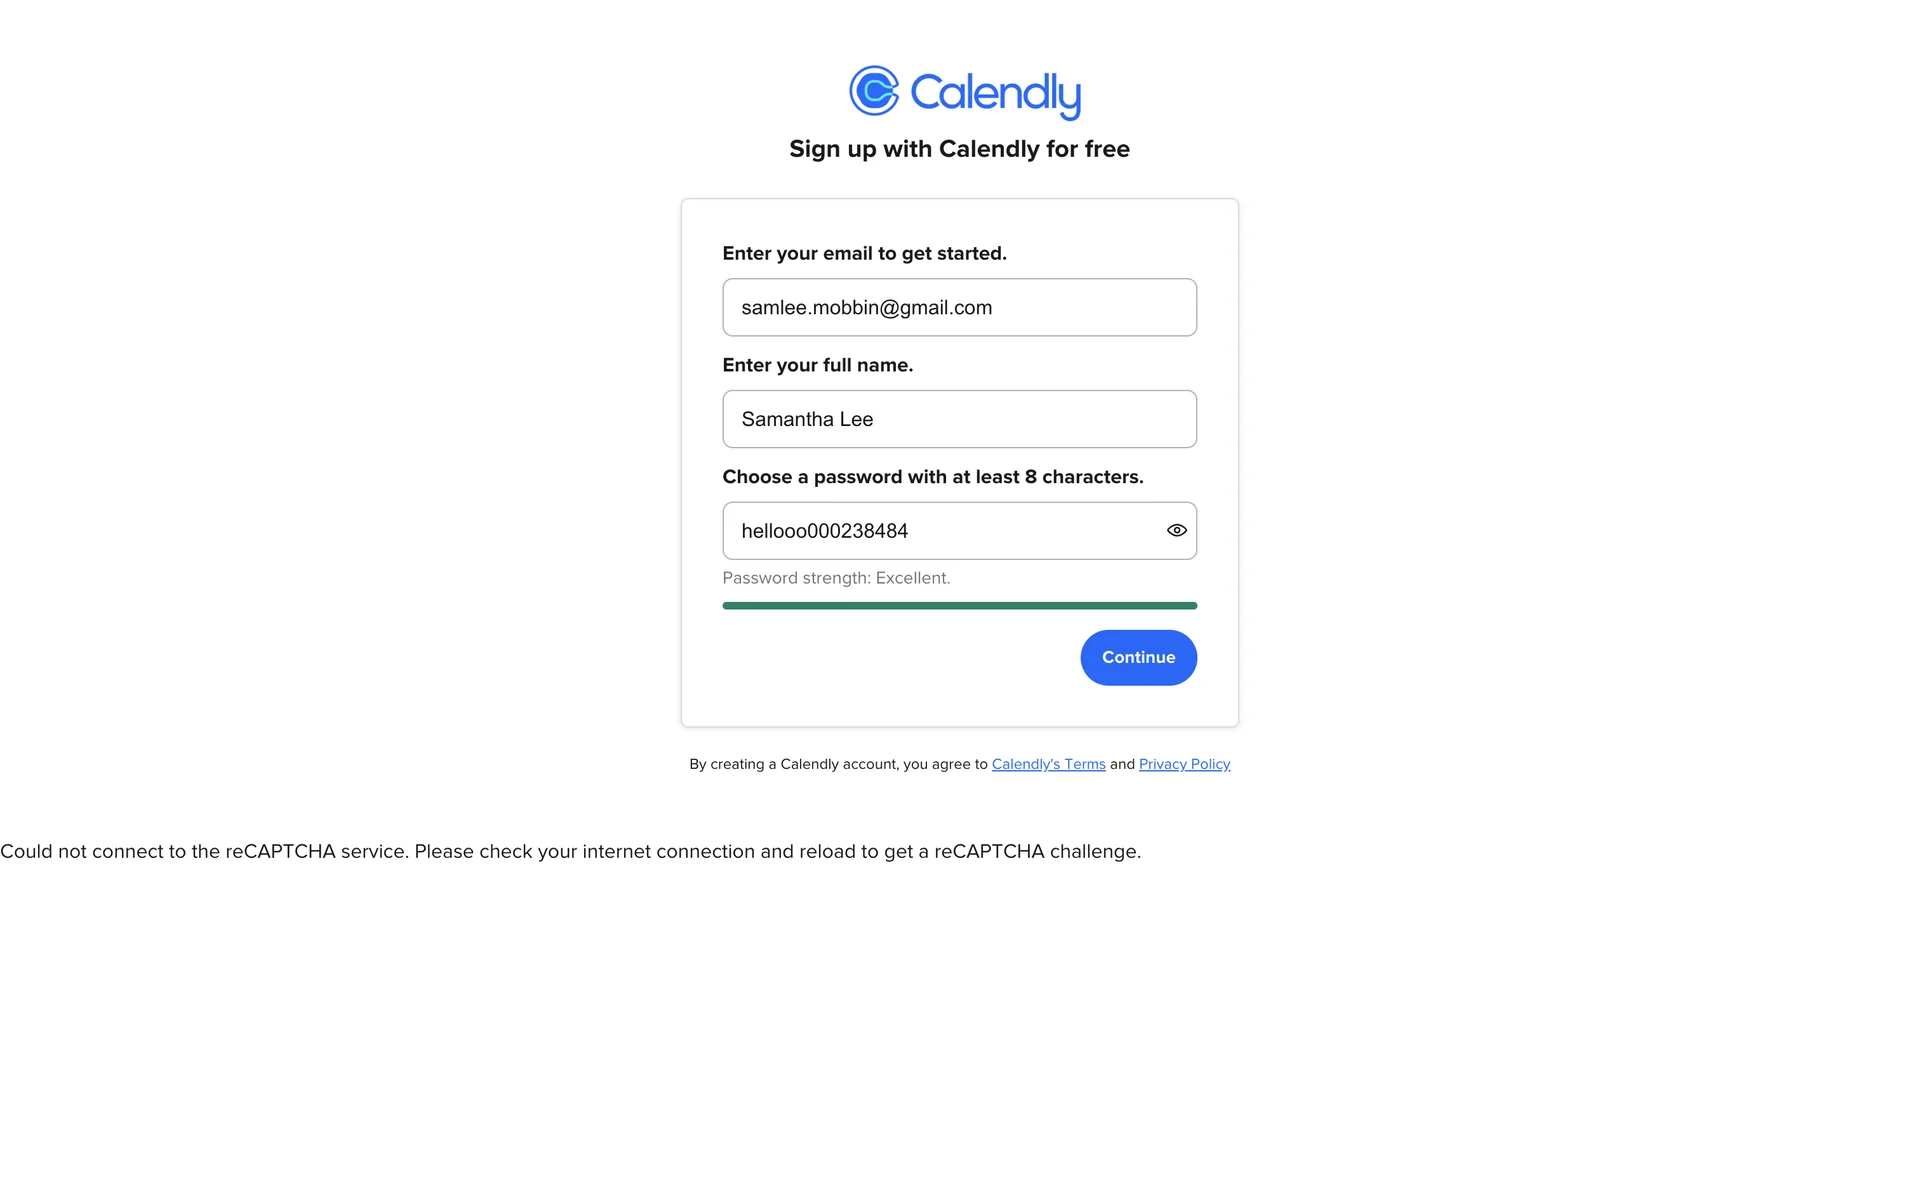The width and height of the screenshot is (1920, 1200).
Task: Click the Calendly wordmark text in header
Action: click(995, 95)
